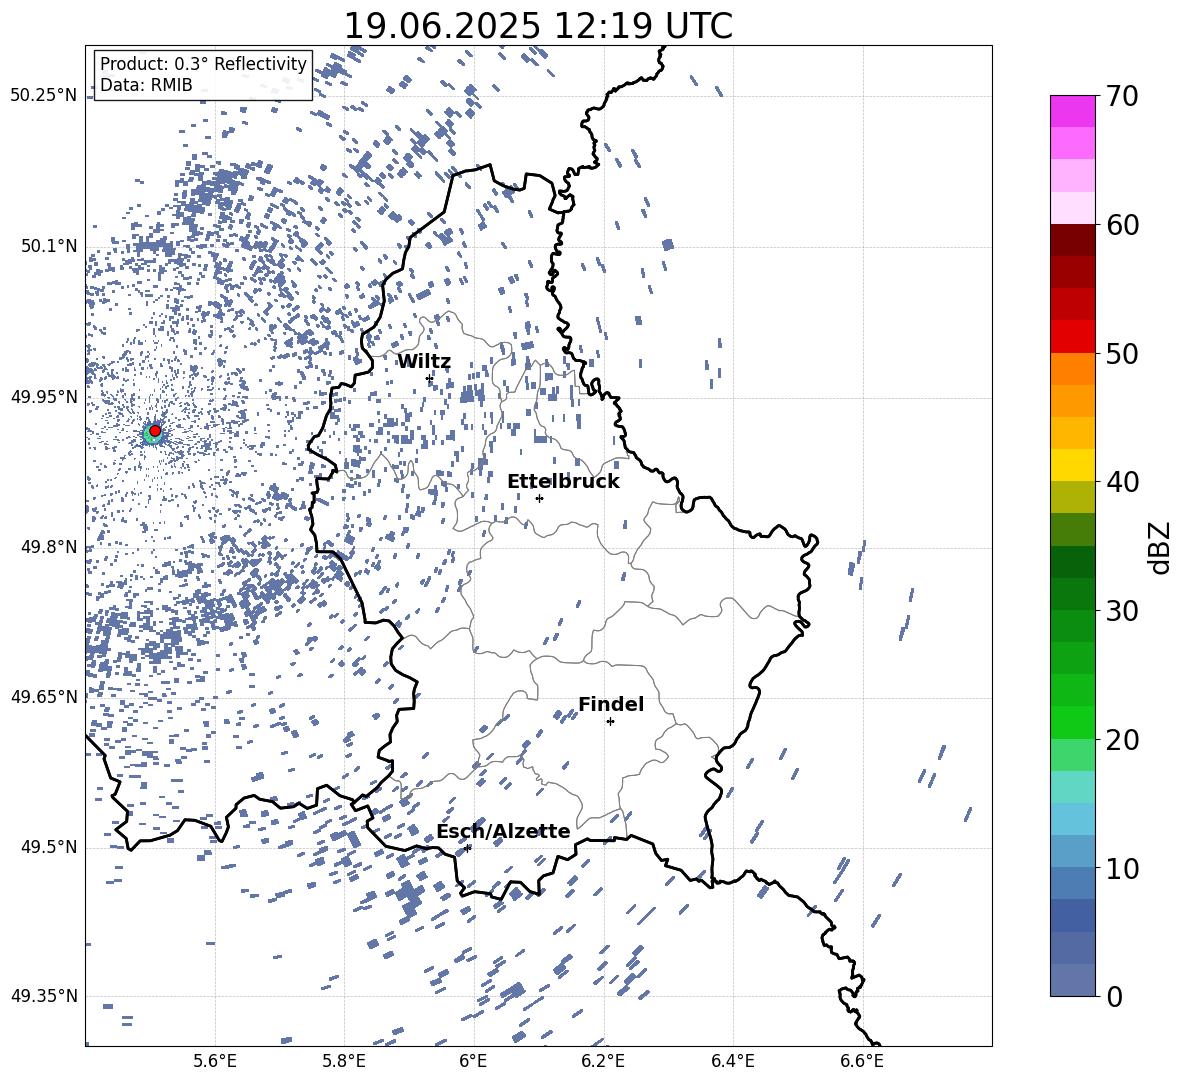Click the 60 tick on the colorbar
Screen dimensions: 1184x1081
click(1121, 225)
